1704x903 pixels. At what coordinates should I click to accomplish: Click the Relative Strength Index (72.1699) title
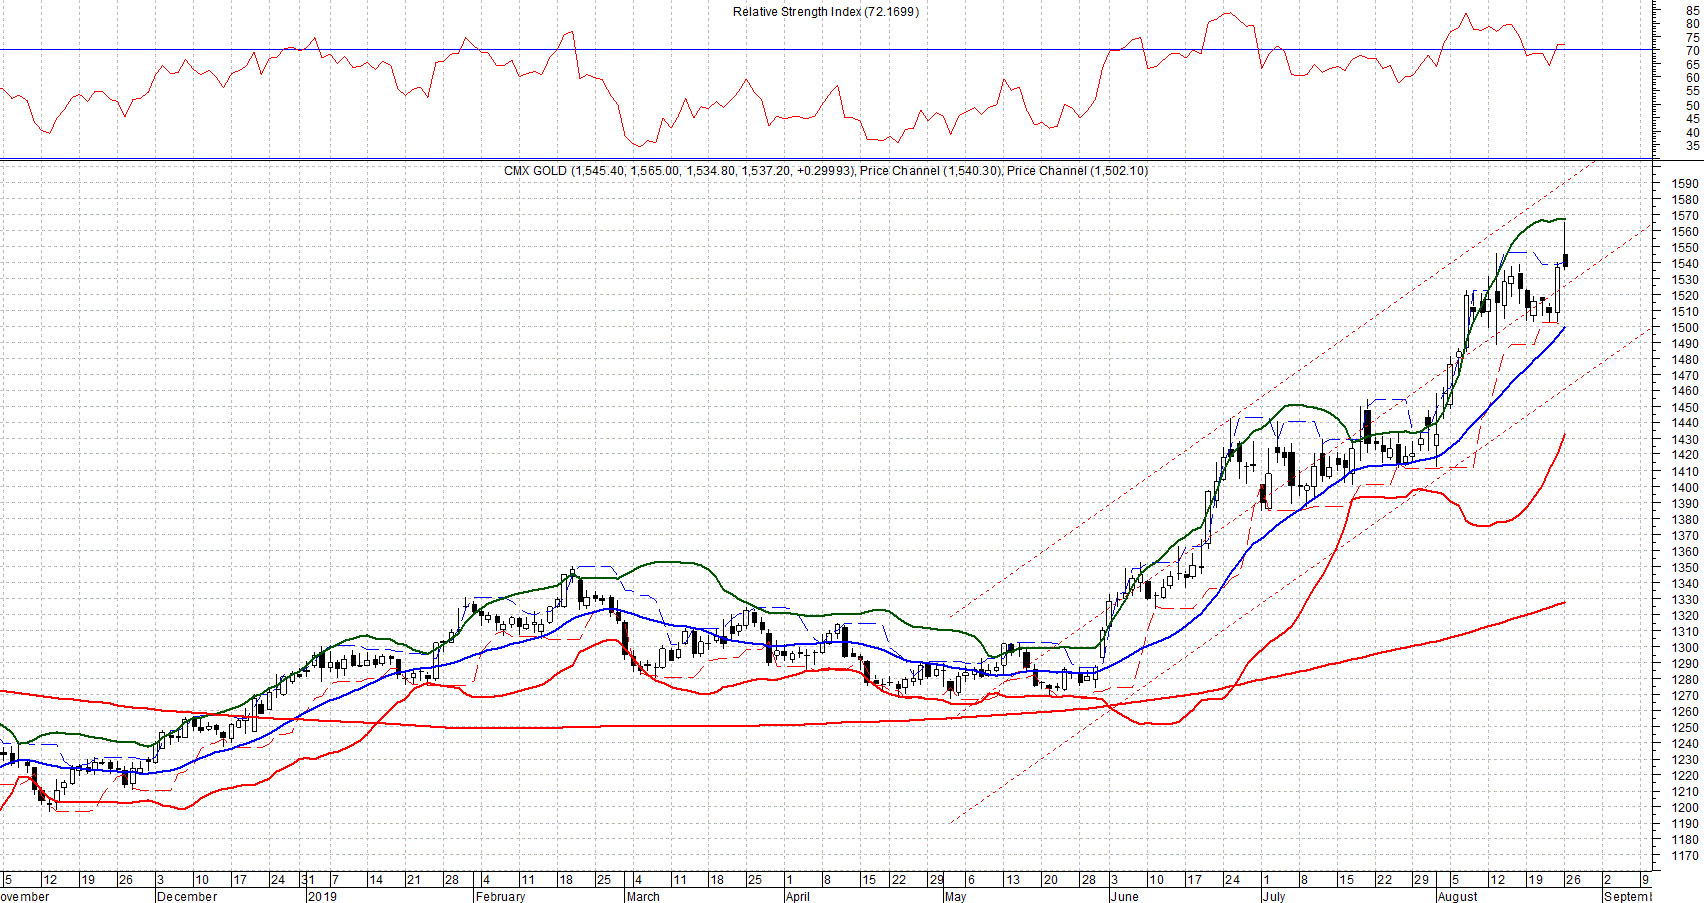coord(826,12)
